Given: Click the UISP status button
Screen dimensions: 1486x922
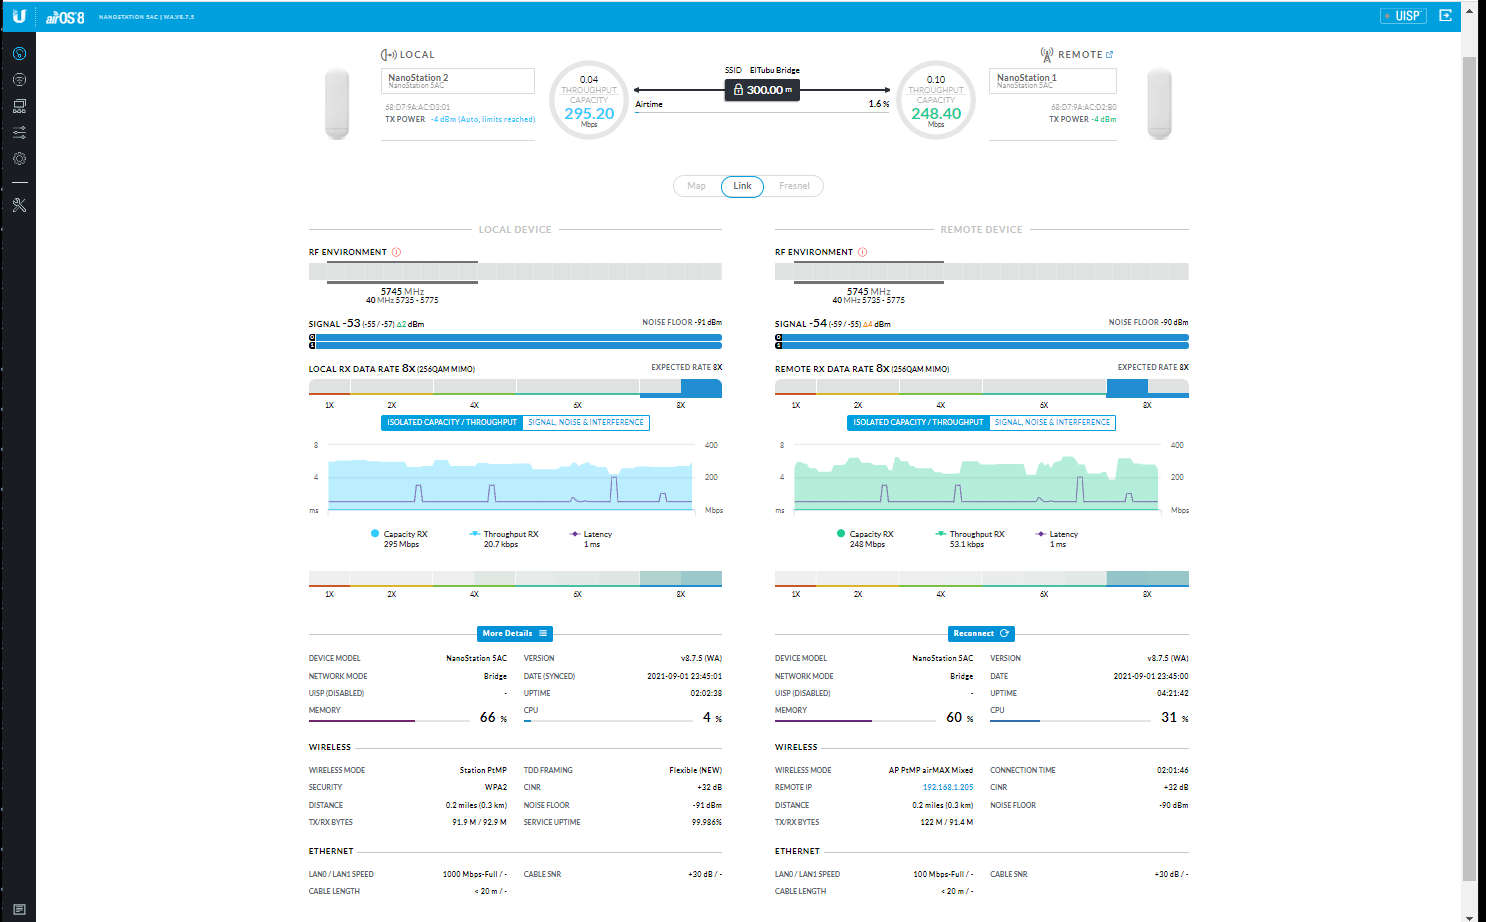Looking at the screenshot, I should [1403, 15].
